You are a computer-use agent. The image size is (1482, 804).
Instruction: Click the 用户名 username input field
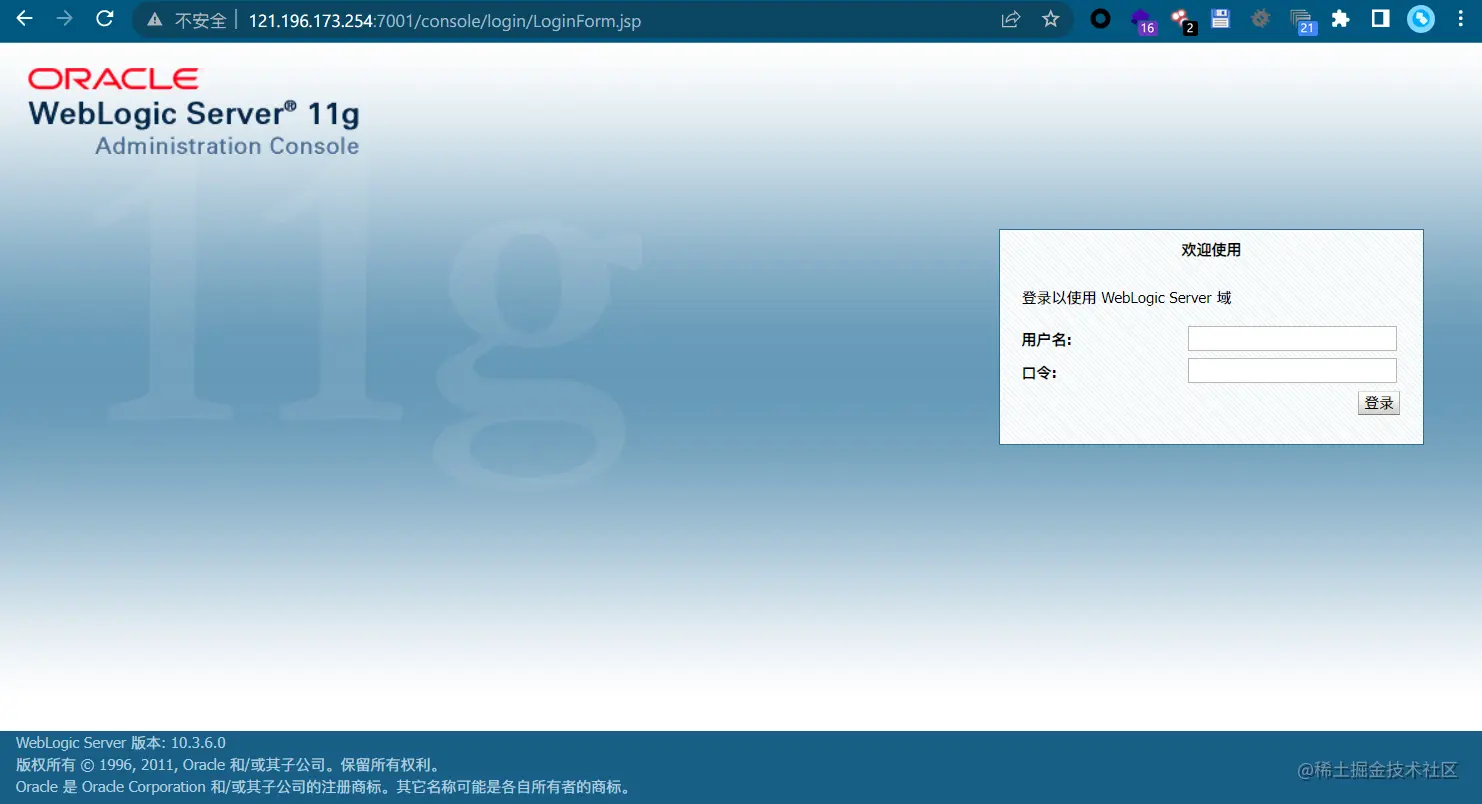[1292, 338]
